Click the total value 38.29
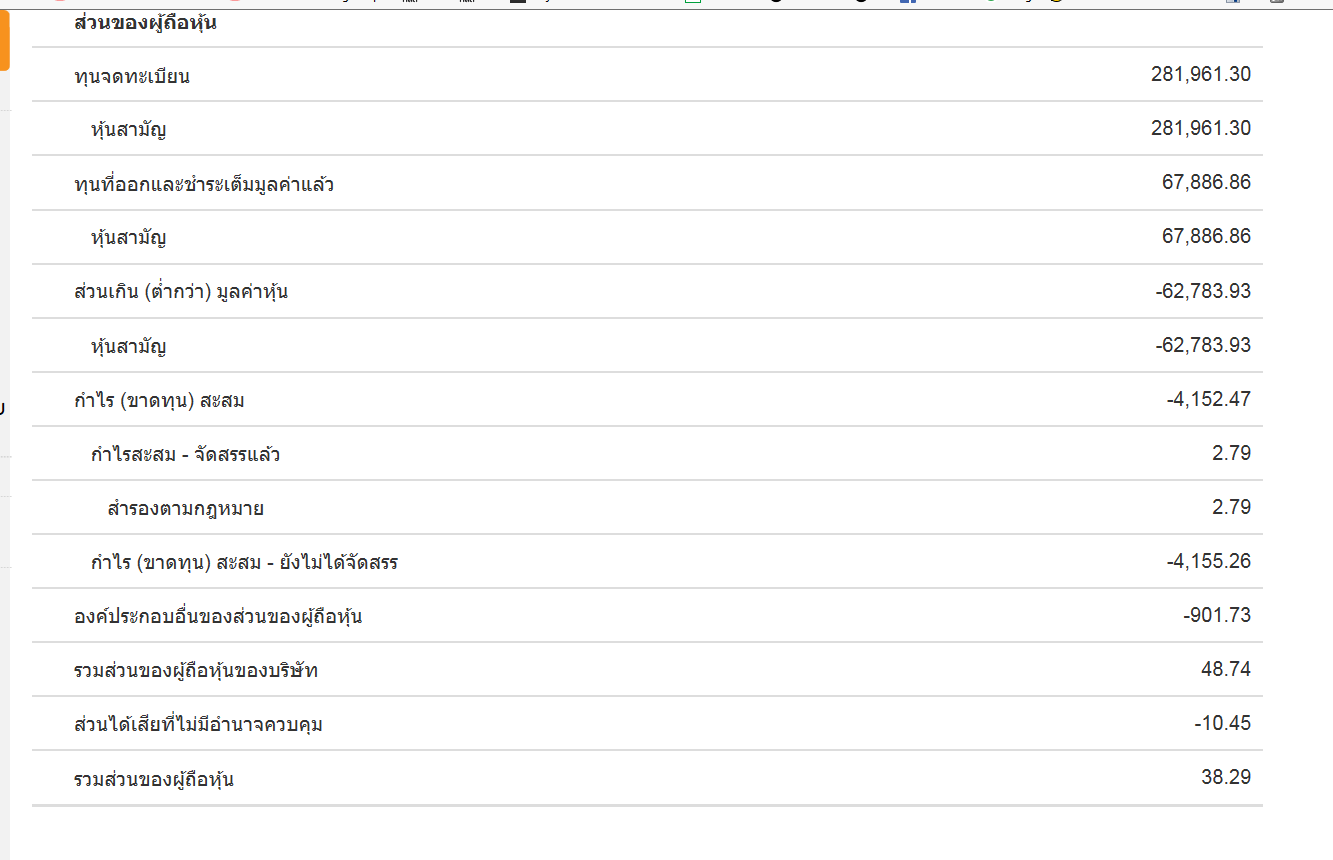Viewport: 1333px width, 860px height. [1226, 777]
